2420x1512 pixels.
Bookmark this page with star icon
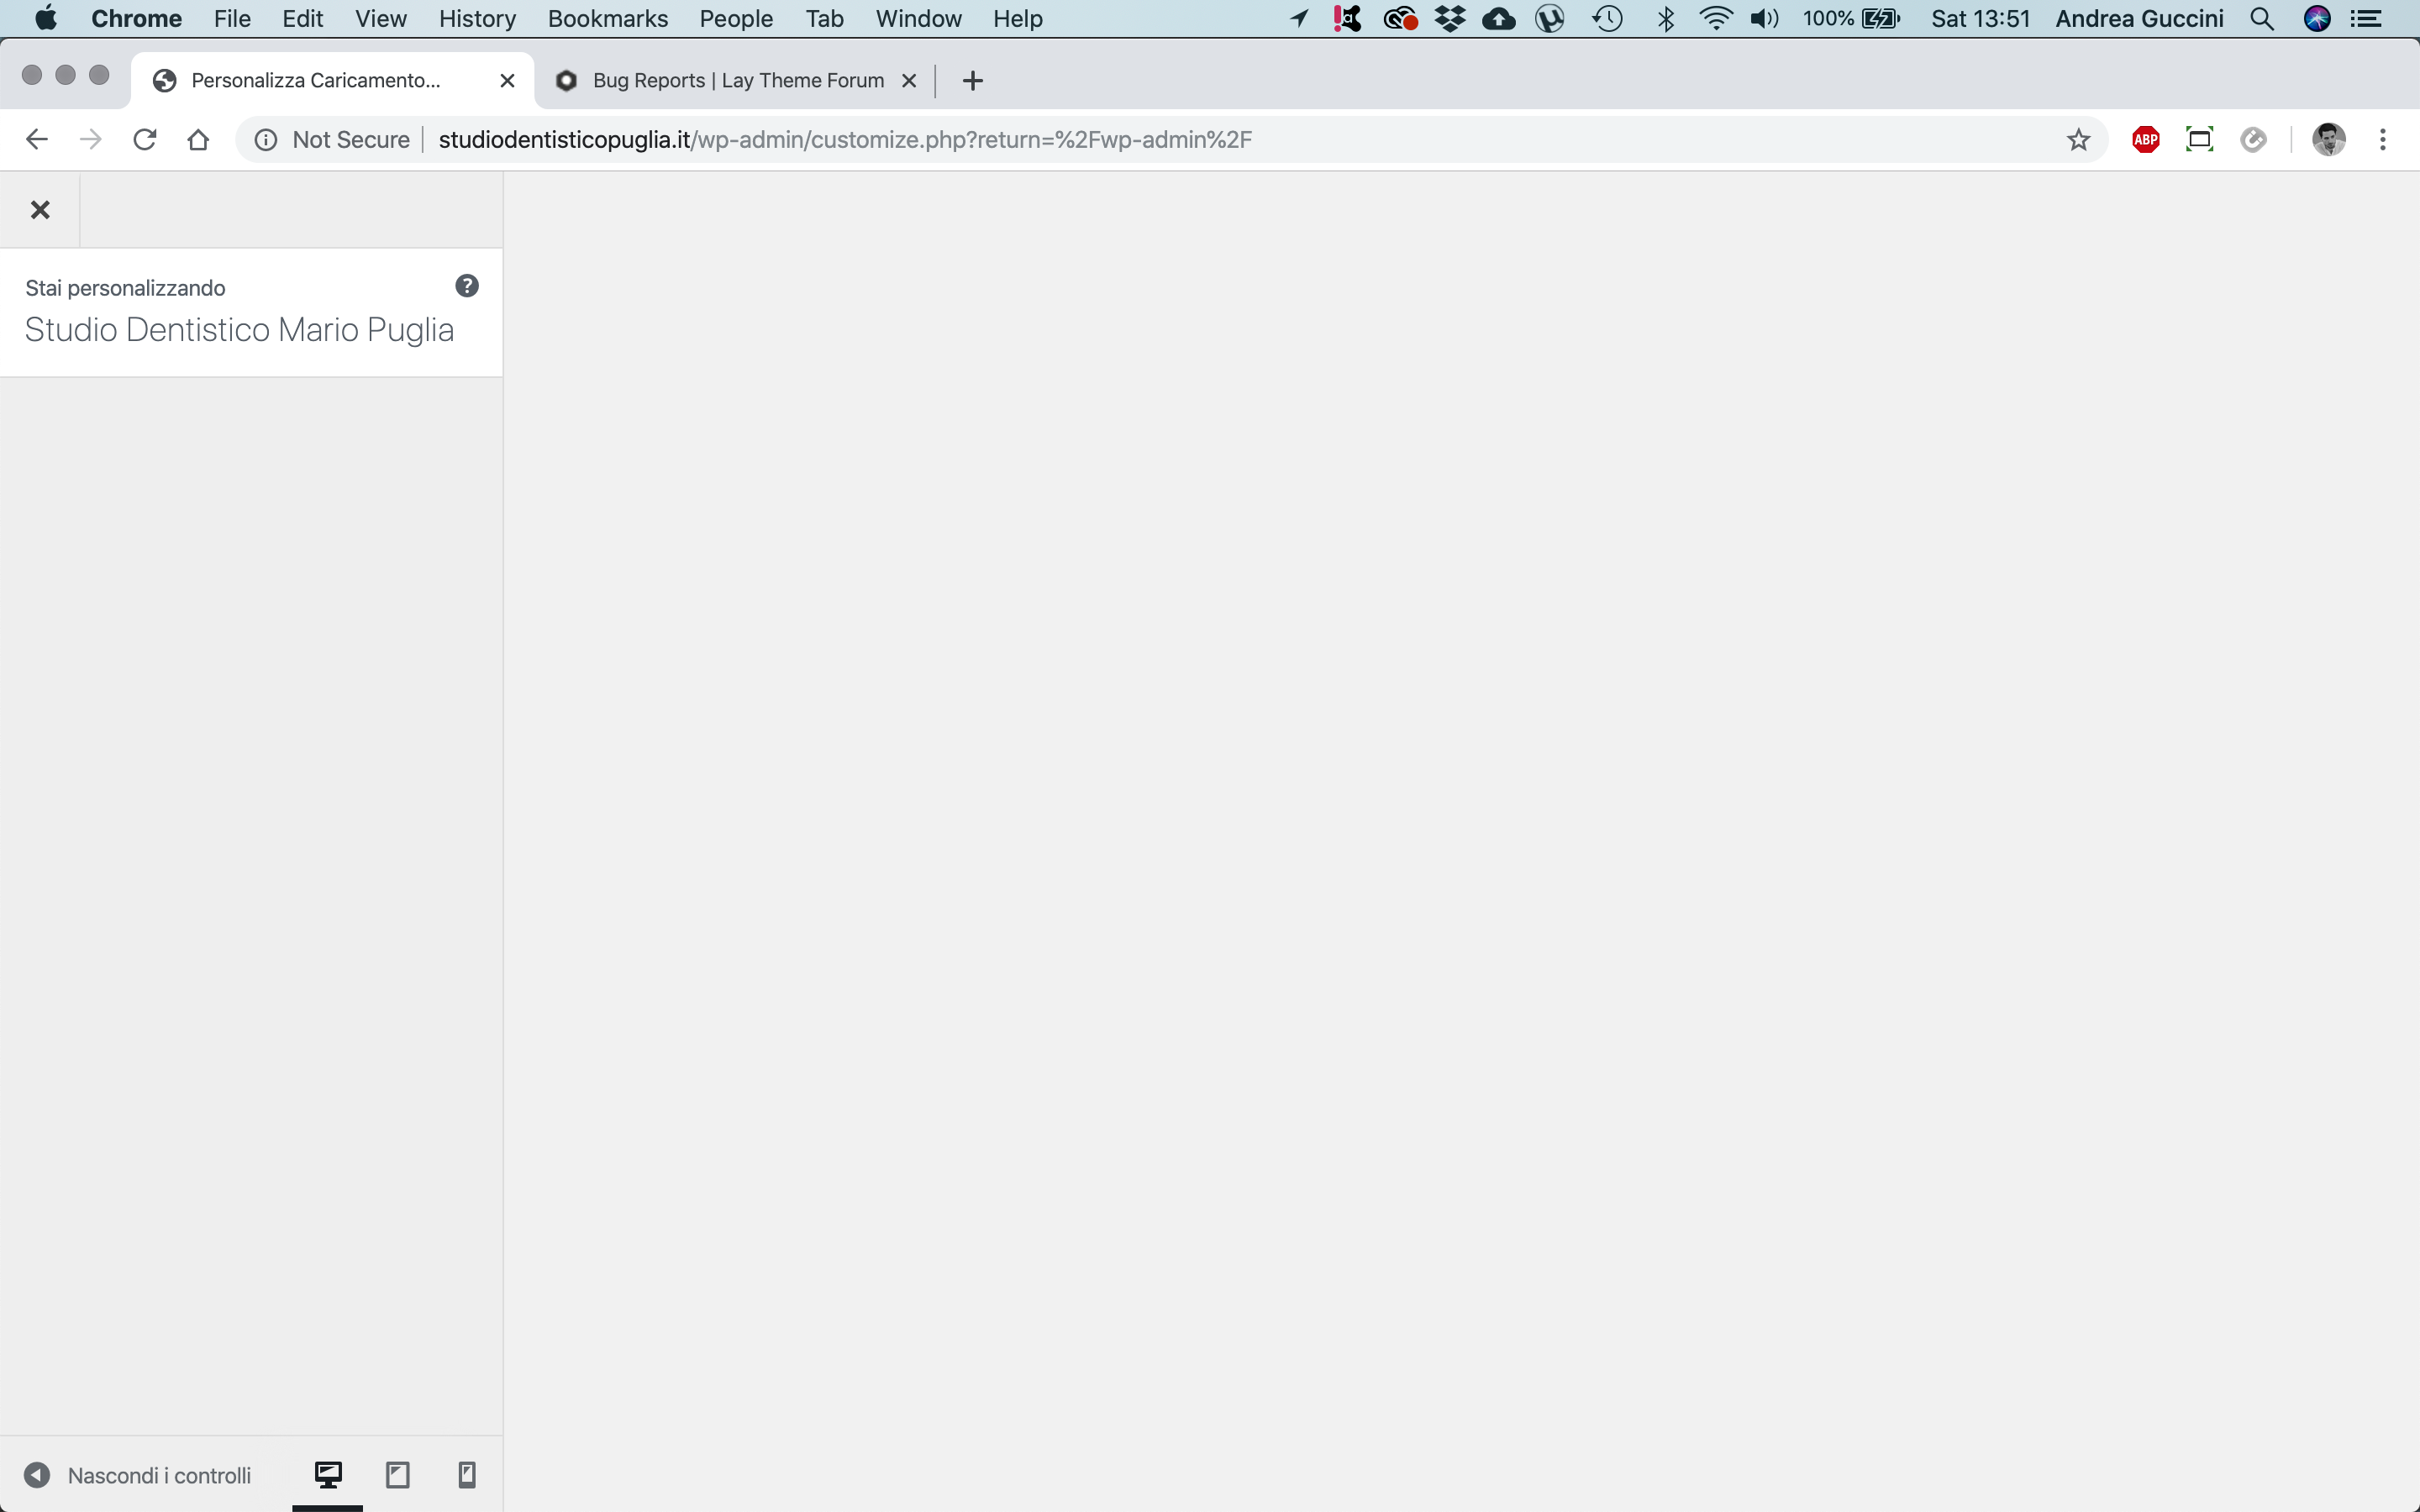coord(2078,140)
